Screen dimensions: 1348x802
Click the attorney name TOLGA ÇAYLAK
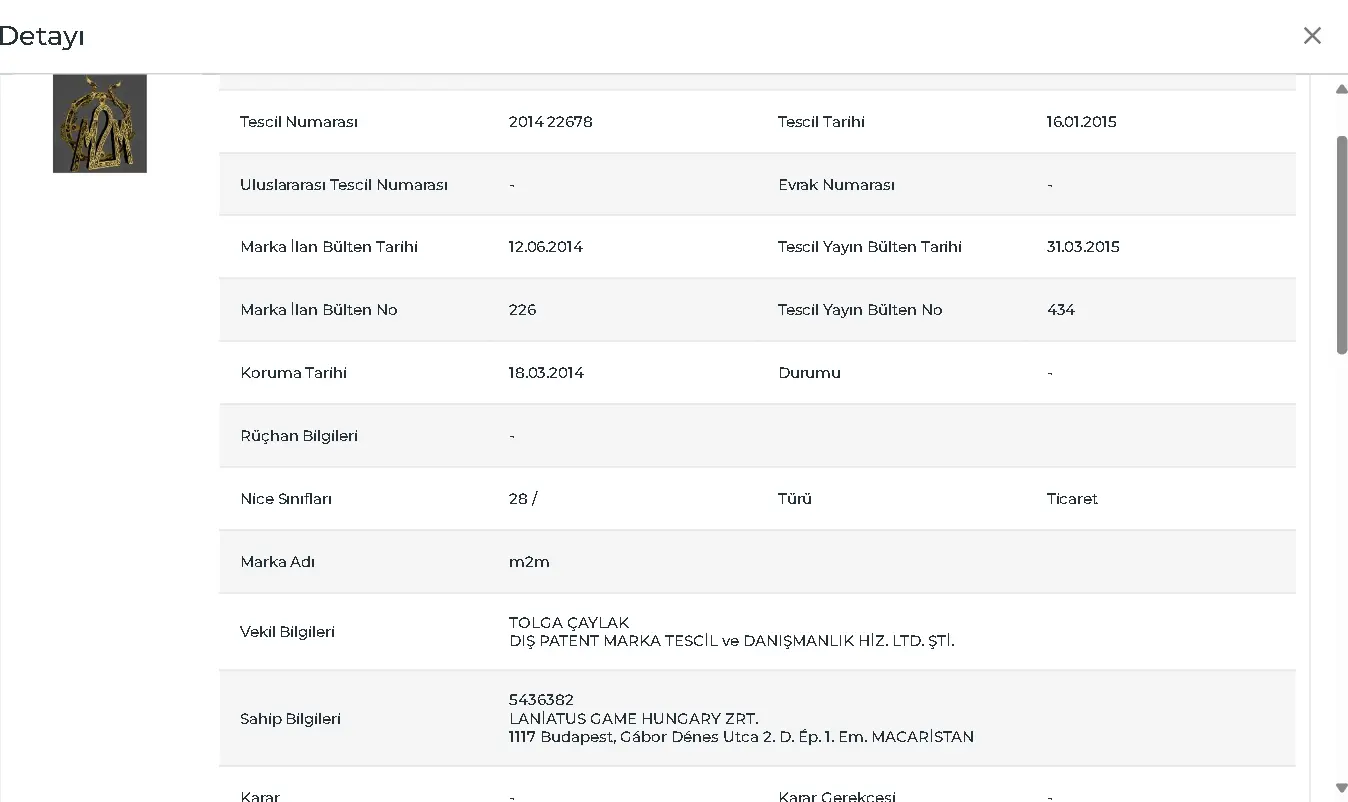(x=569, y=623)
